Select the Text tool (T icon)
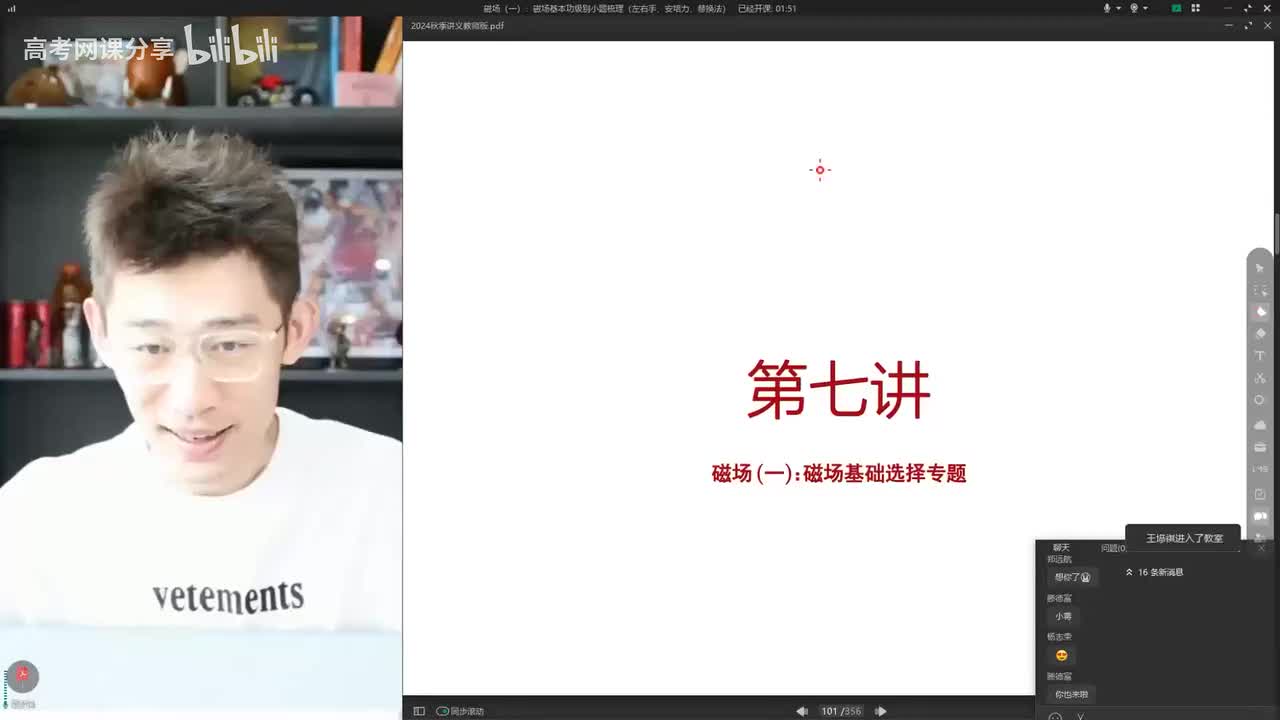1280x720 pixels. 1260,356
